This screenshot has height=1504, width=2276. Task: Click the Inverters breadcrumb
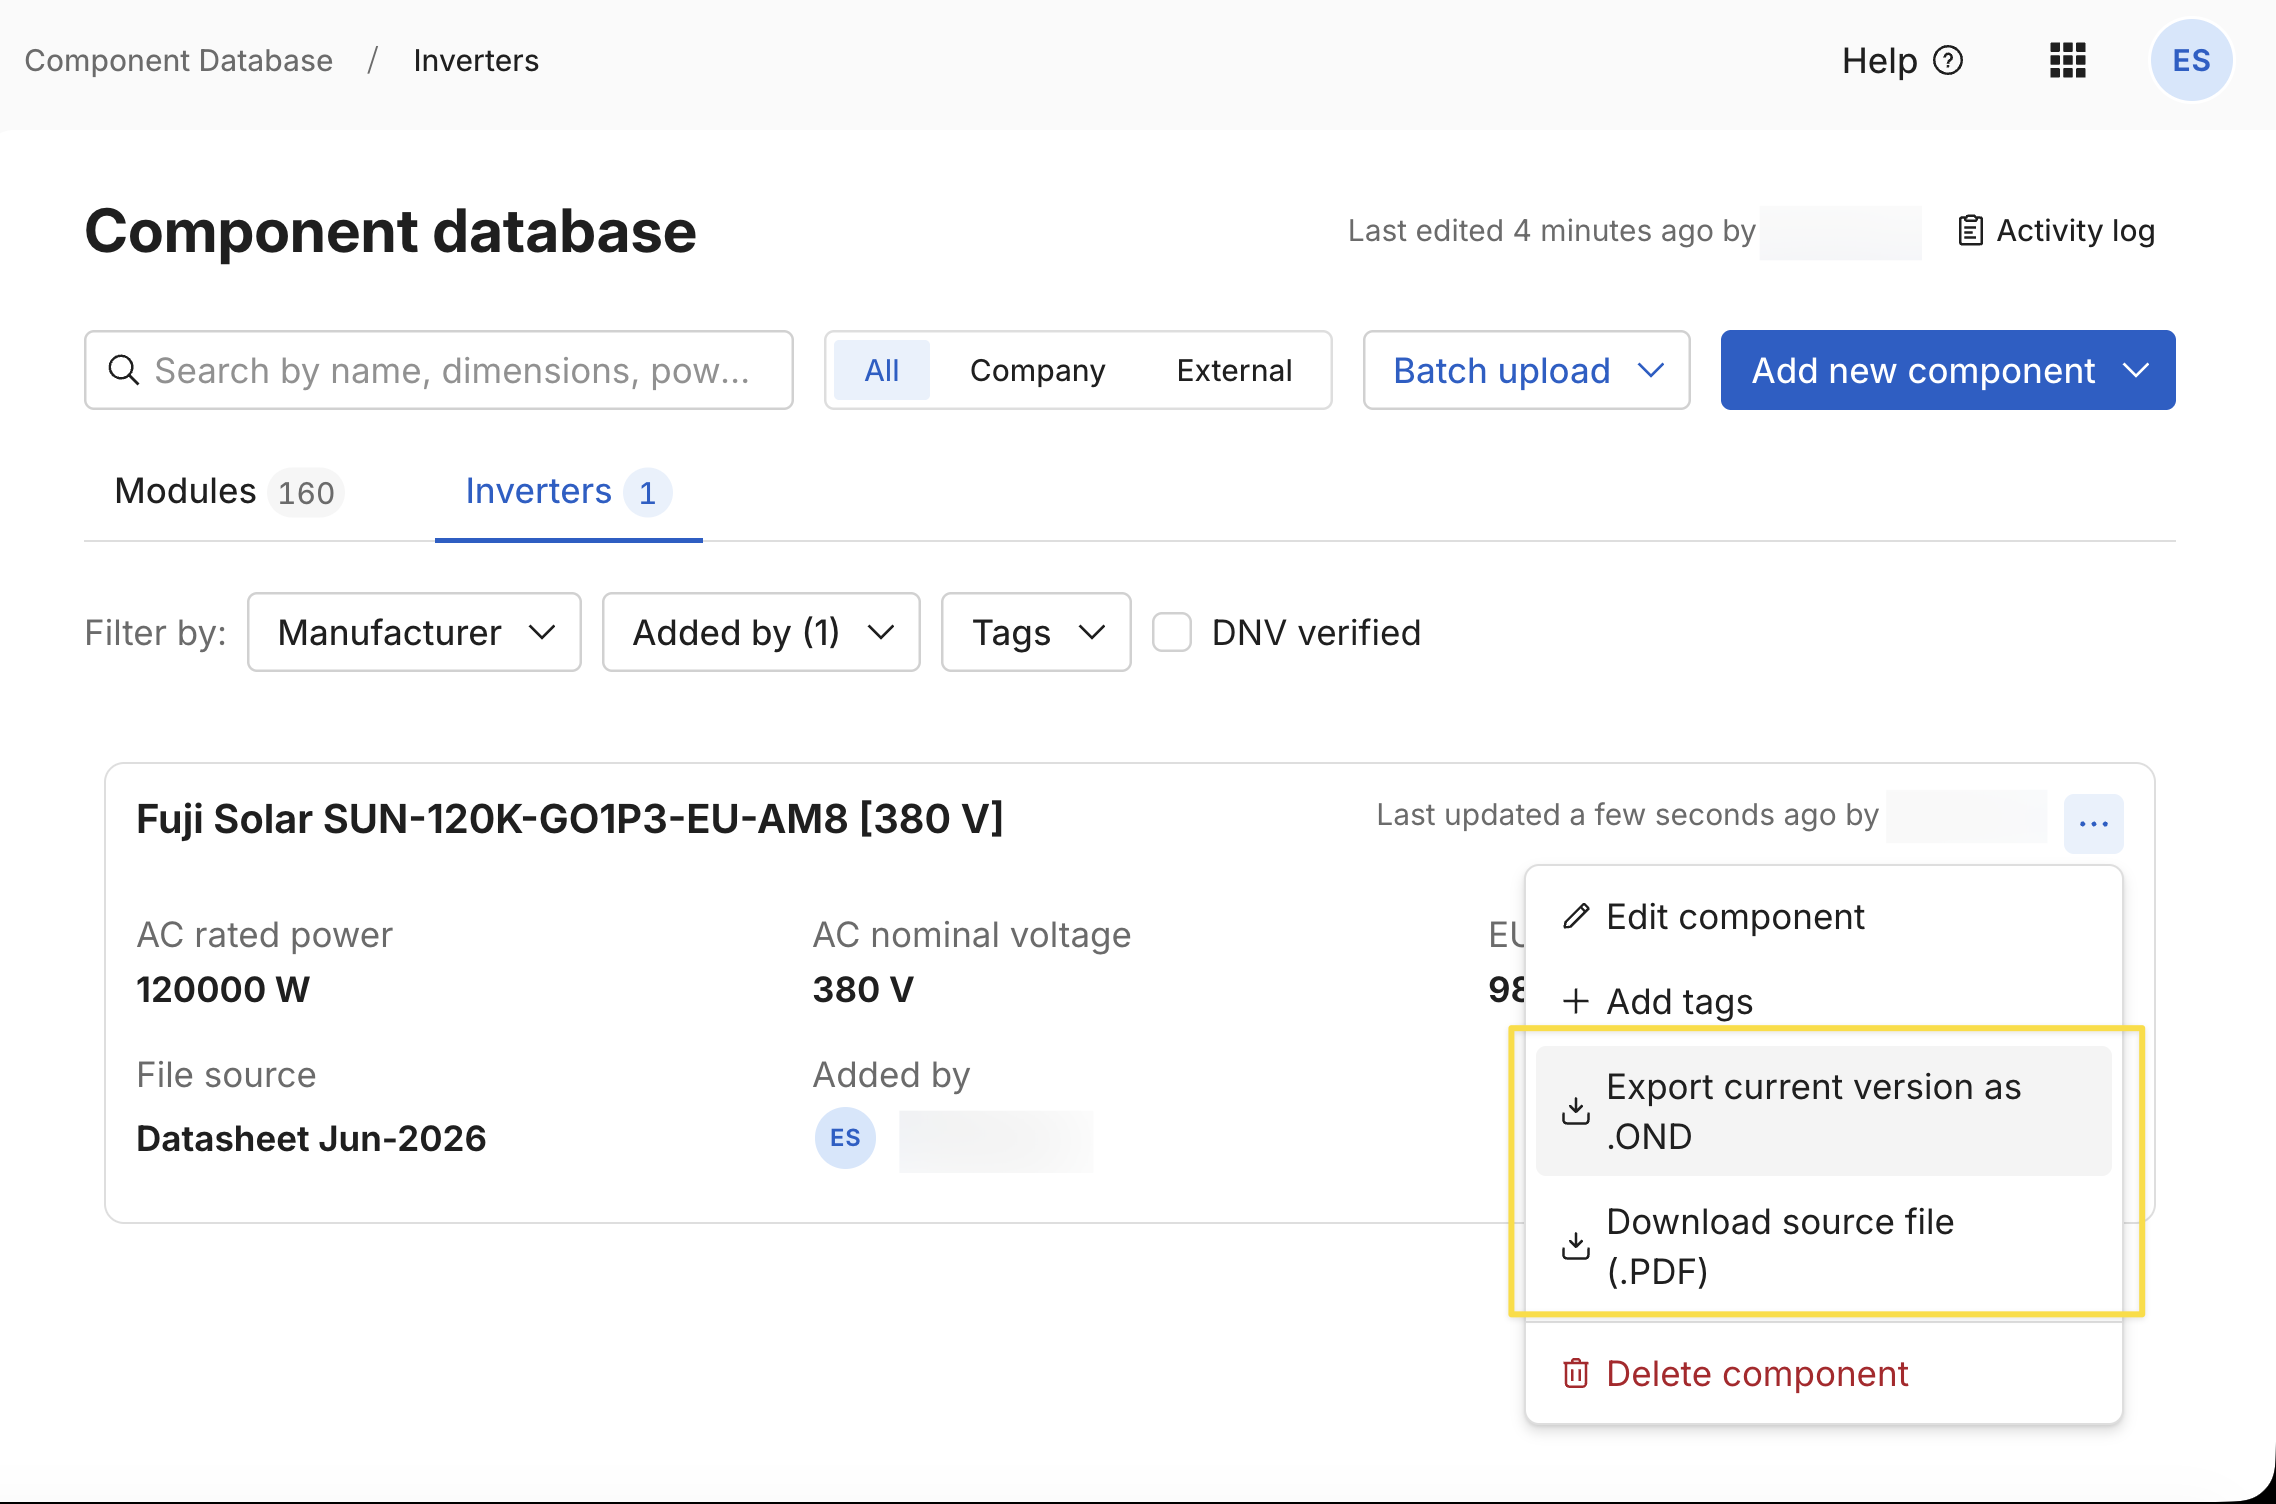point(476,61)
